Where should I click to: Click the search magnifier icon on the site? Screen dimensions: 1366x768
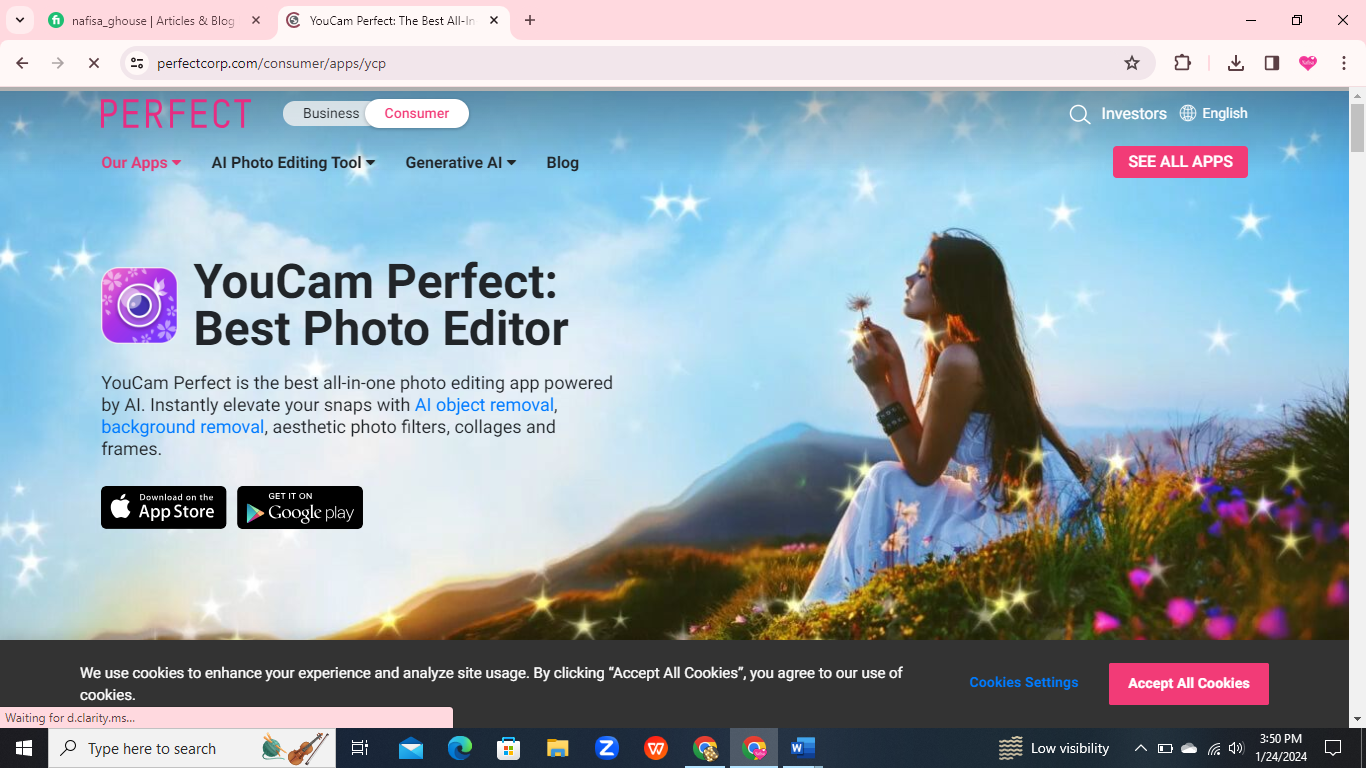pos(1079,114)
